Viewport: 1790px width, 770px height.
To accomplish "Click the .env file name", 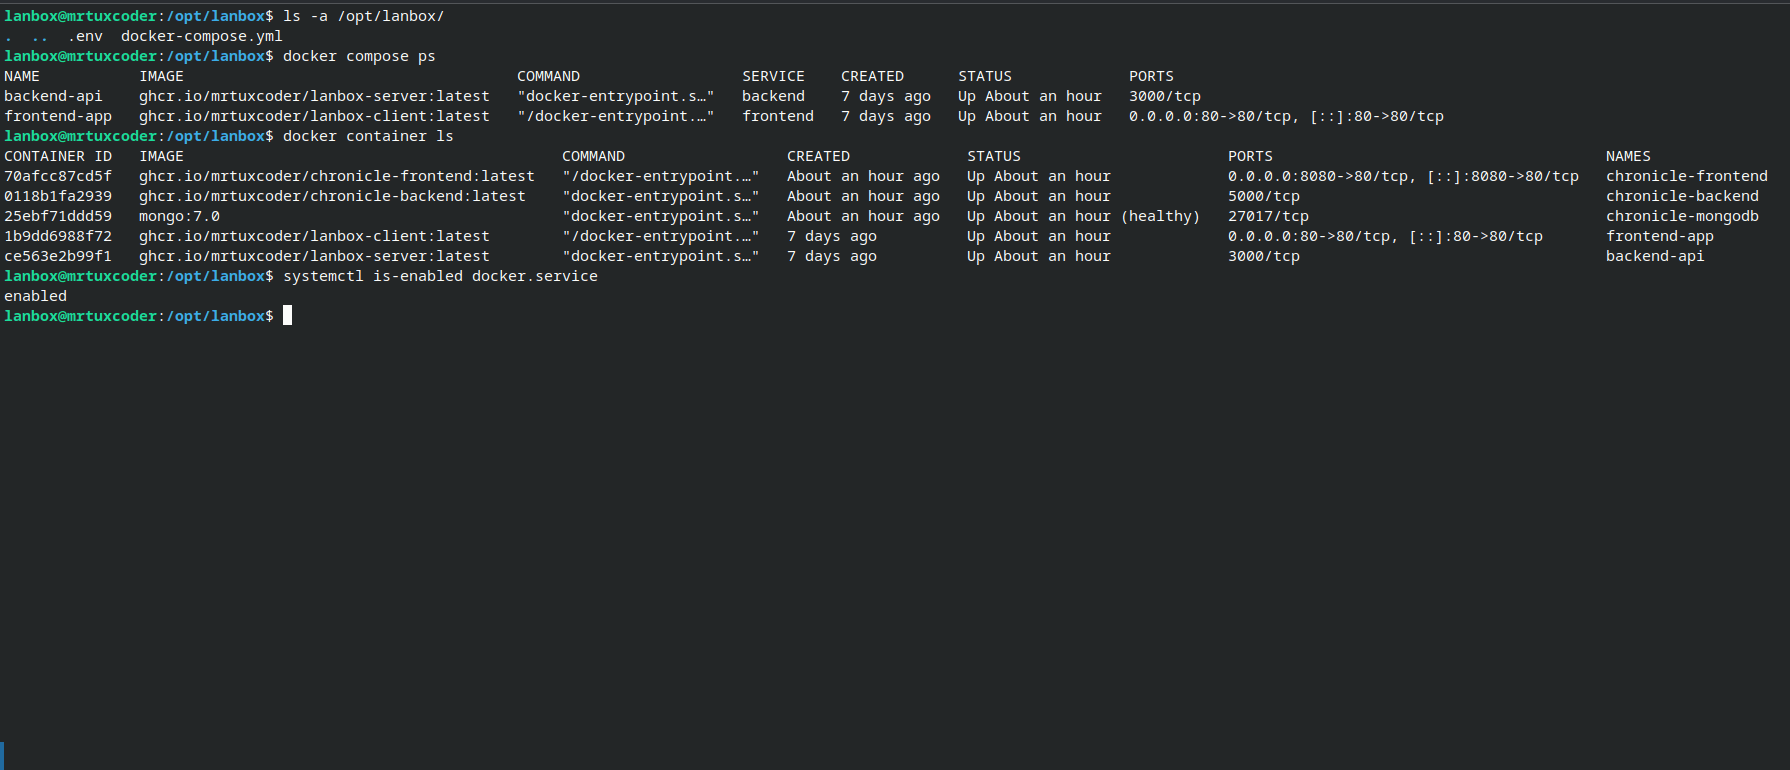I will 85,36.
